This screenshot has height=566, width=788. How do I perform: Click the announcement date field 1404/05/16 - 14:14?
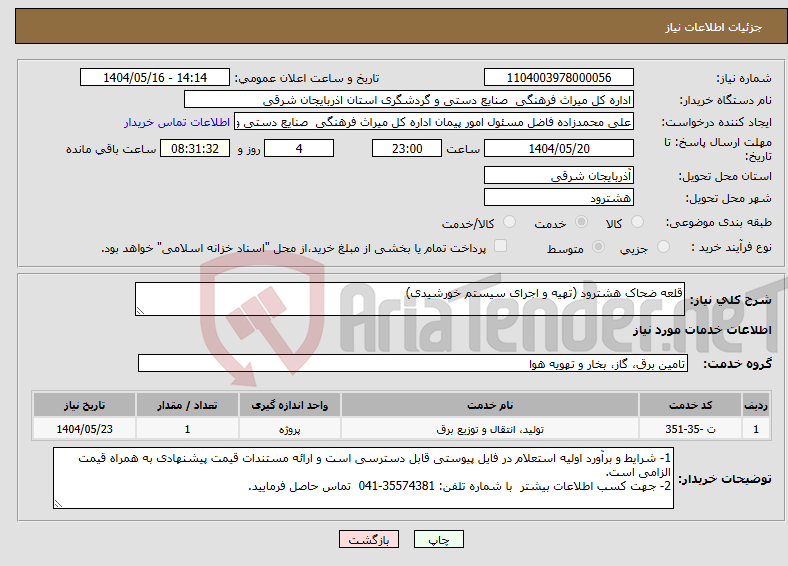pos(155,77)
